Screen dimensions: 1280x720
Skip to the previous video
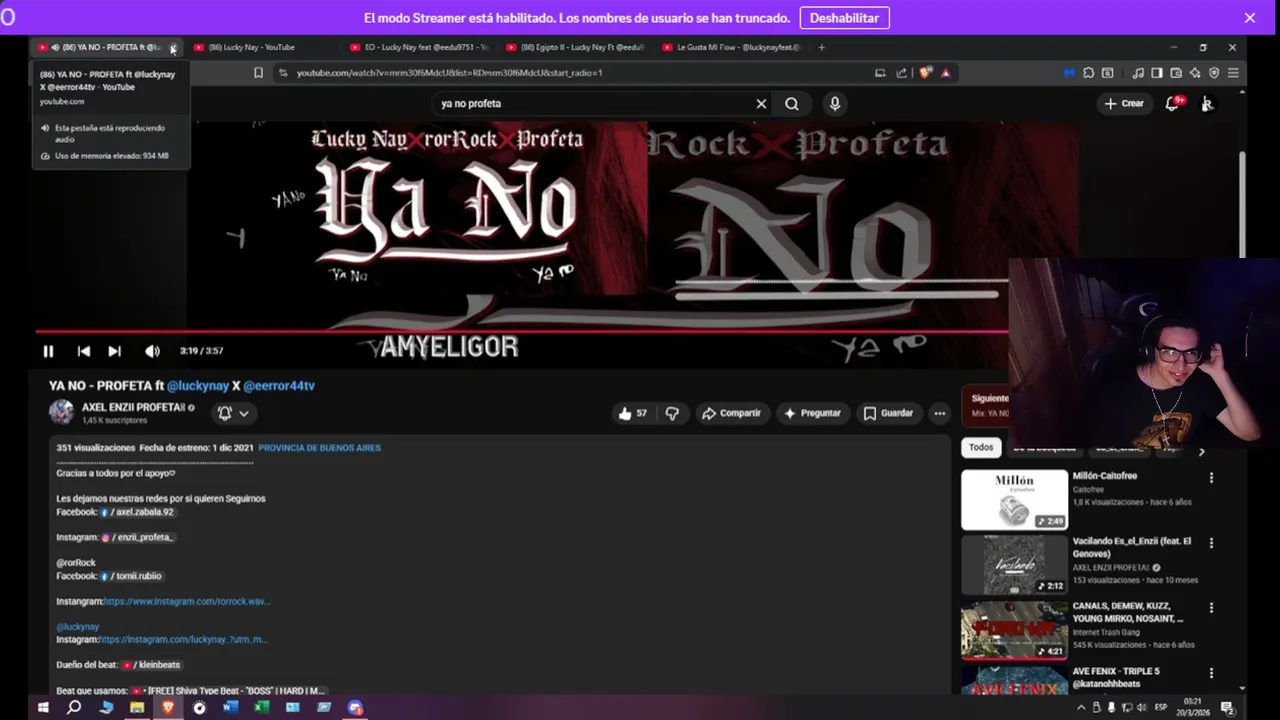click(84, 351)
